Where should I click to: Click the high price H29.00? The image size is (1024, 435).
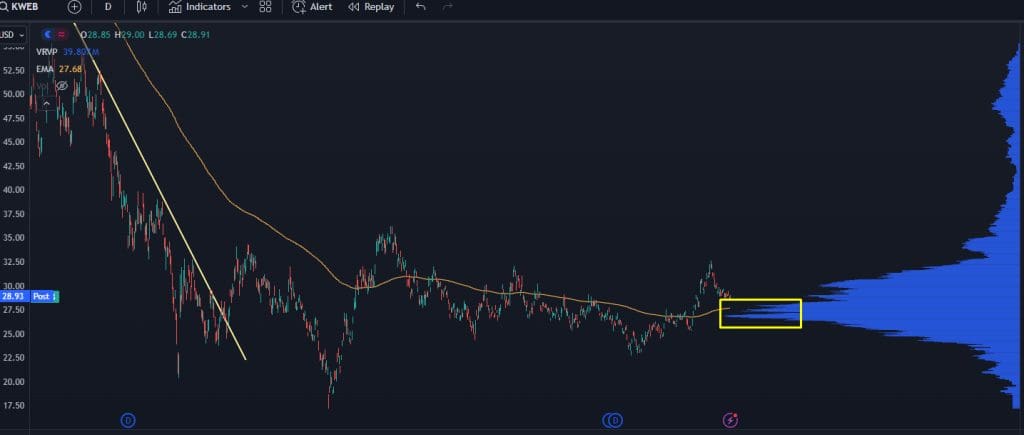129,34
